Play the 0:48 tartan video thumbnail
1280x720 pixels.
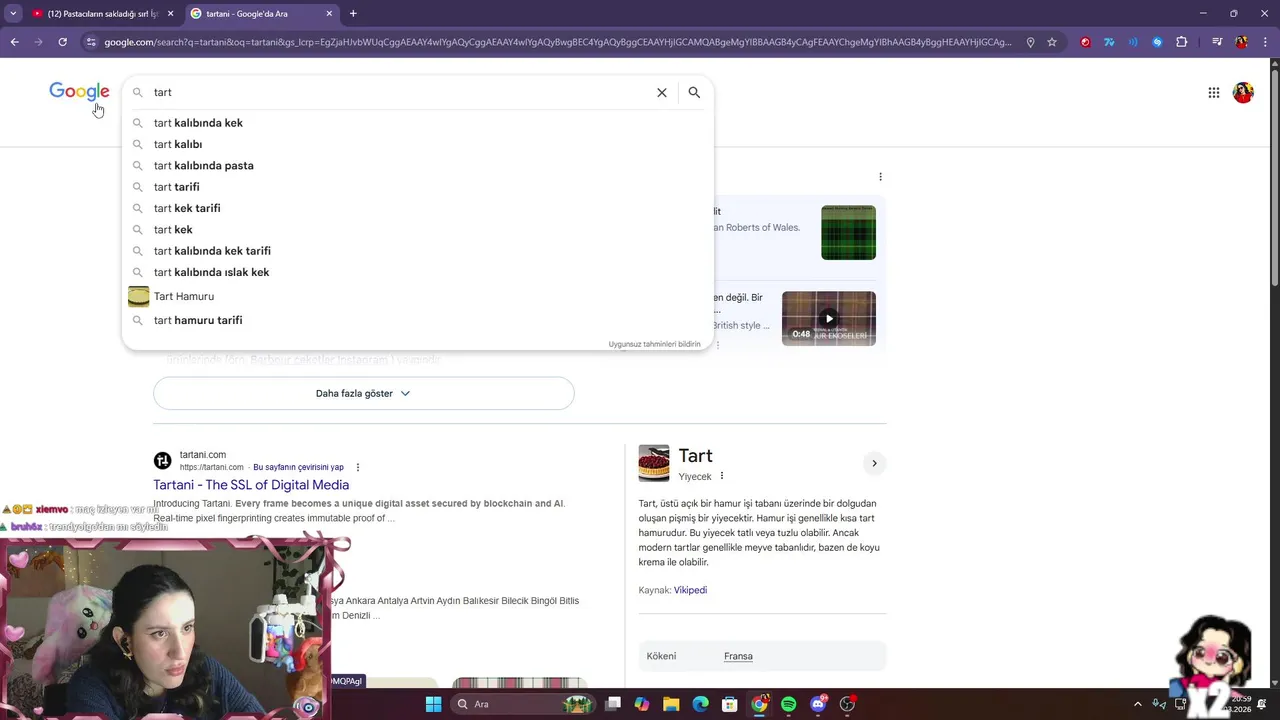click(829, 318)
